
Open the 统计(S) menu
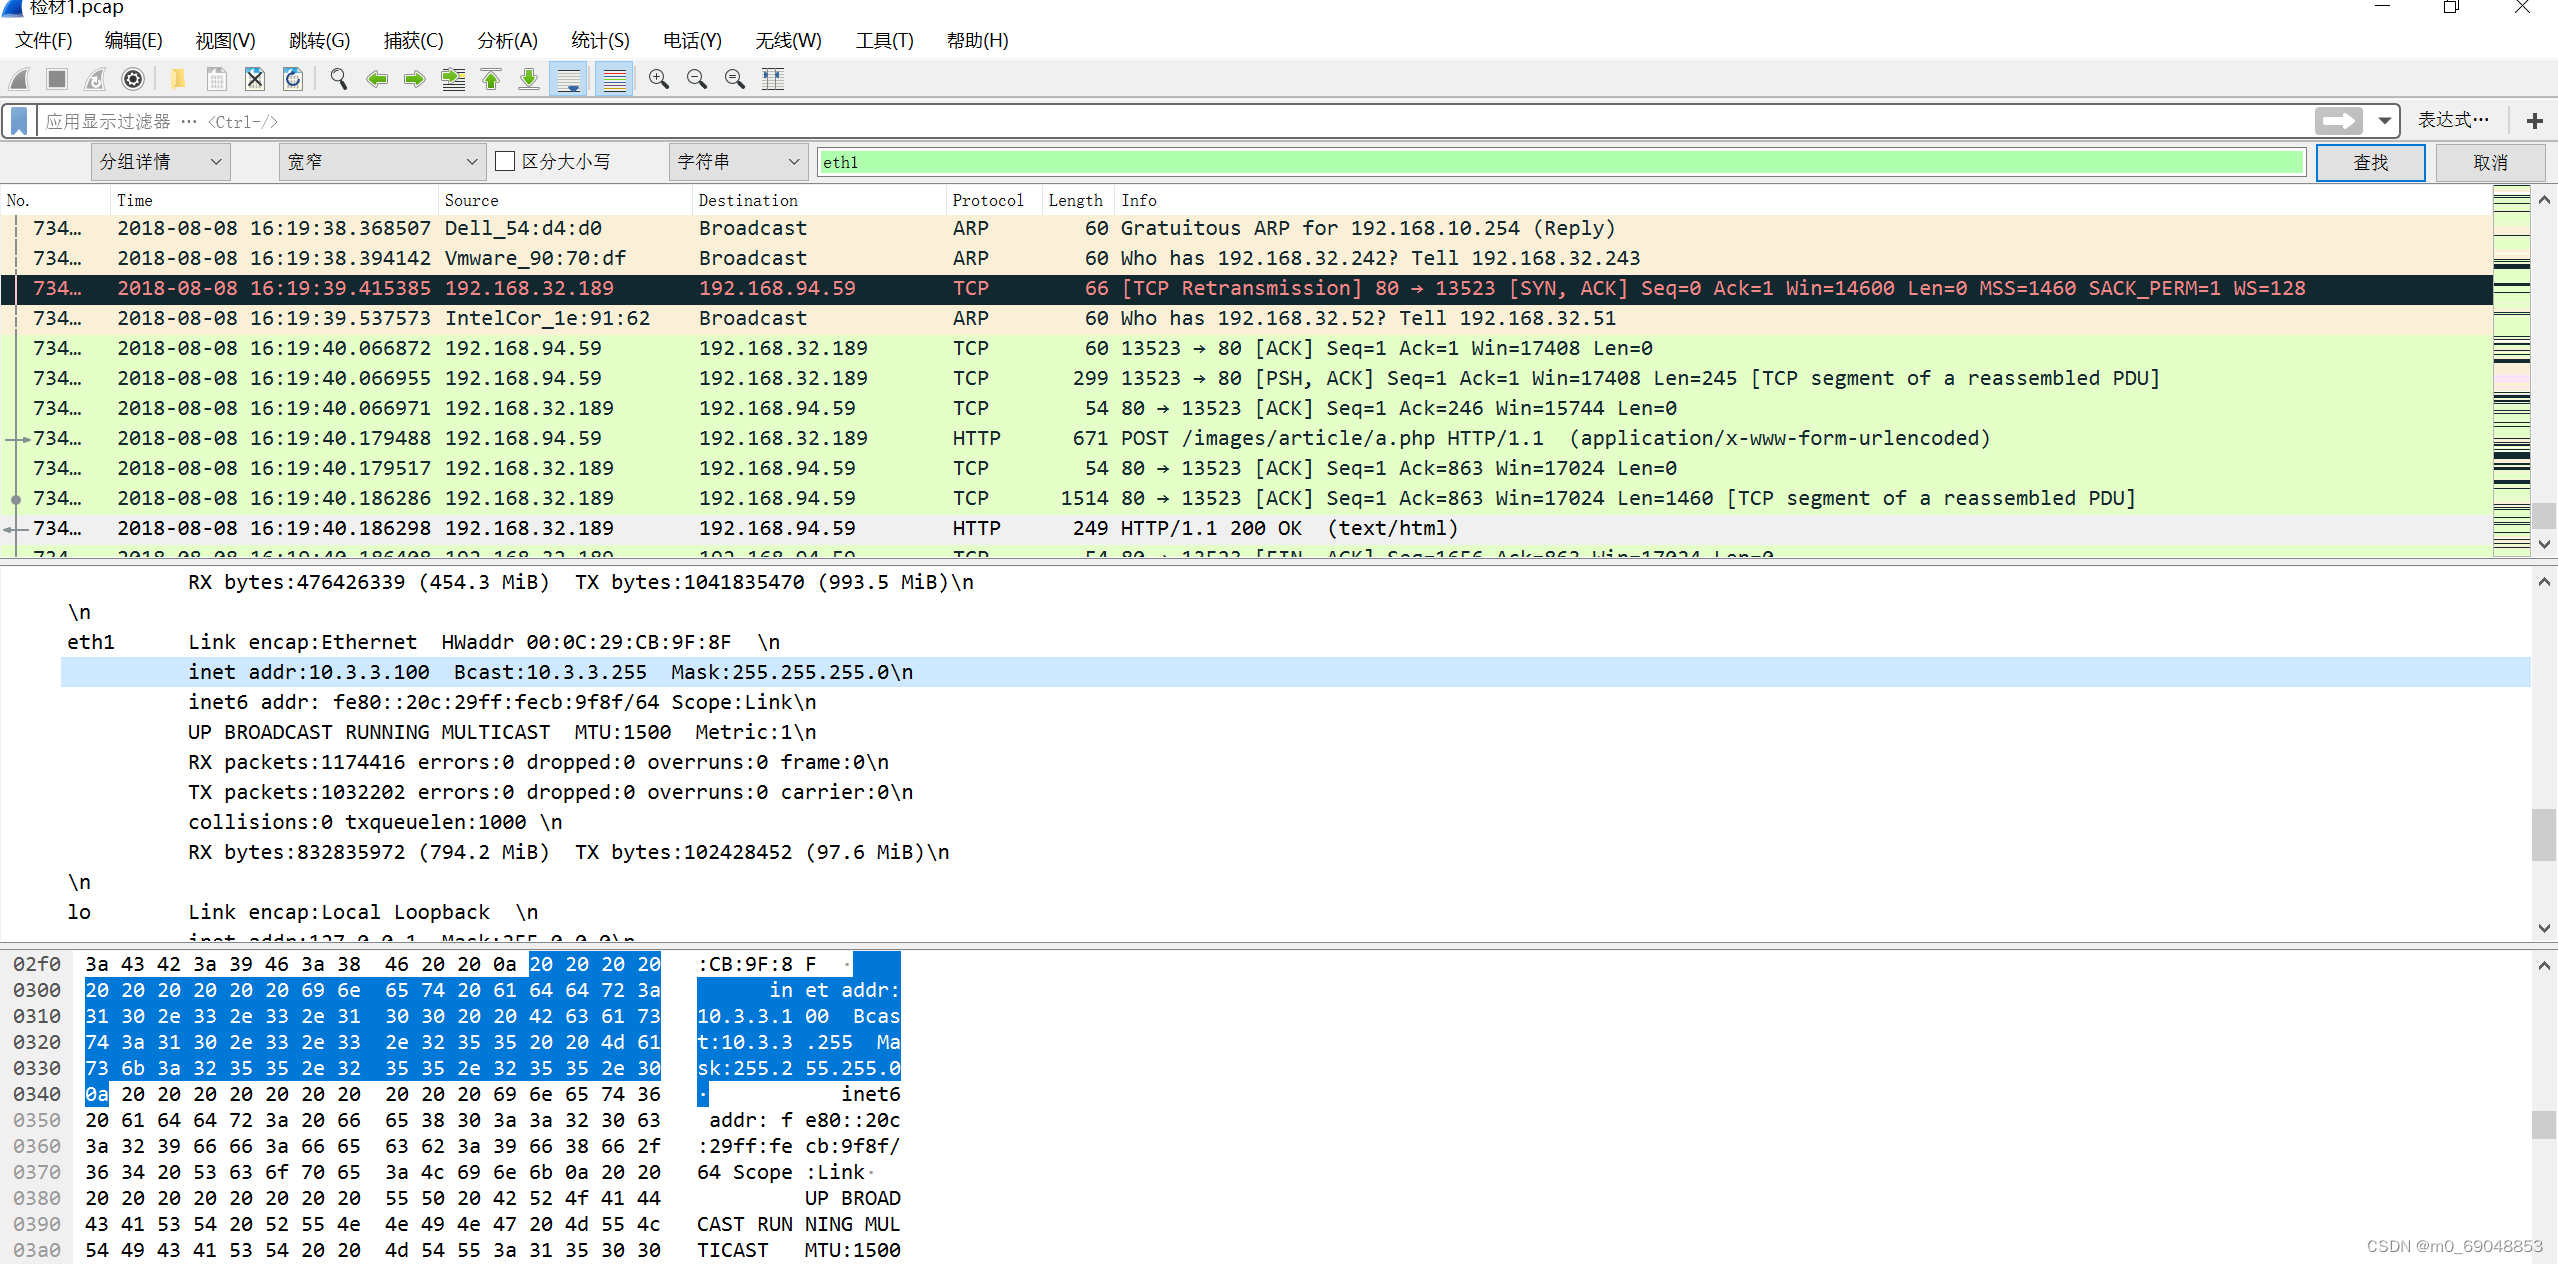pos(600,41)
